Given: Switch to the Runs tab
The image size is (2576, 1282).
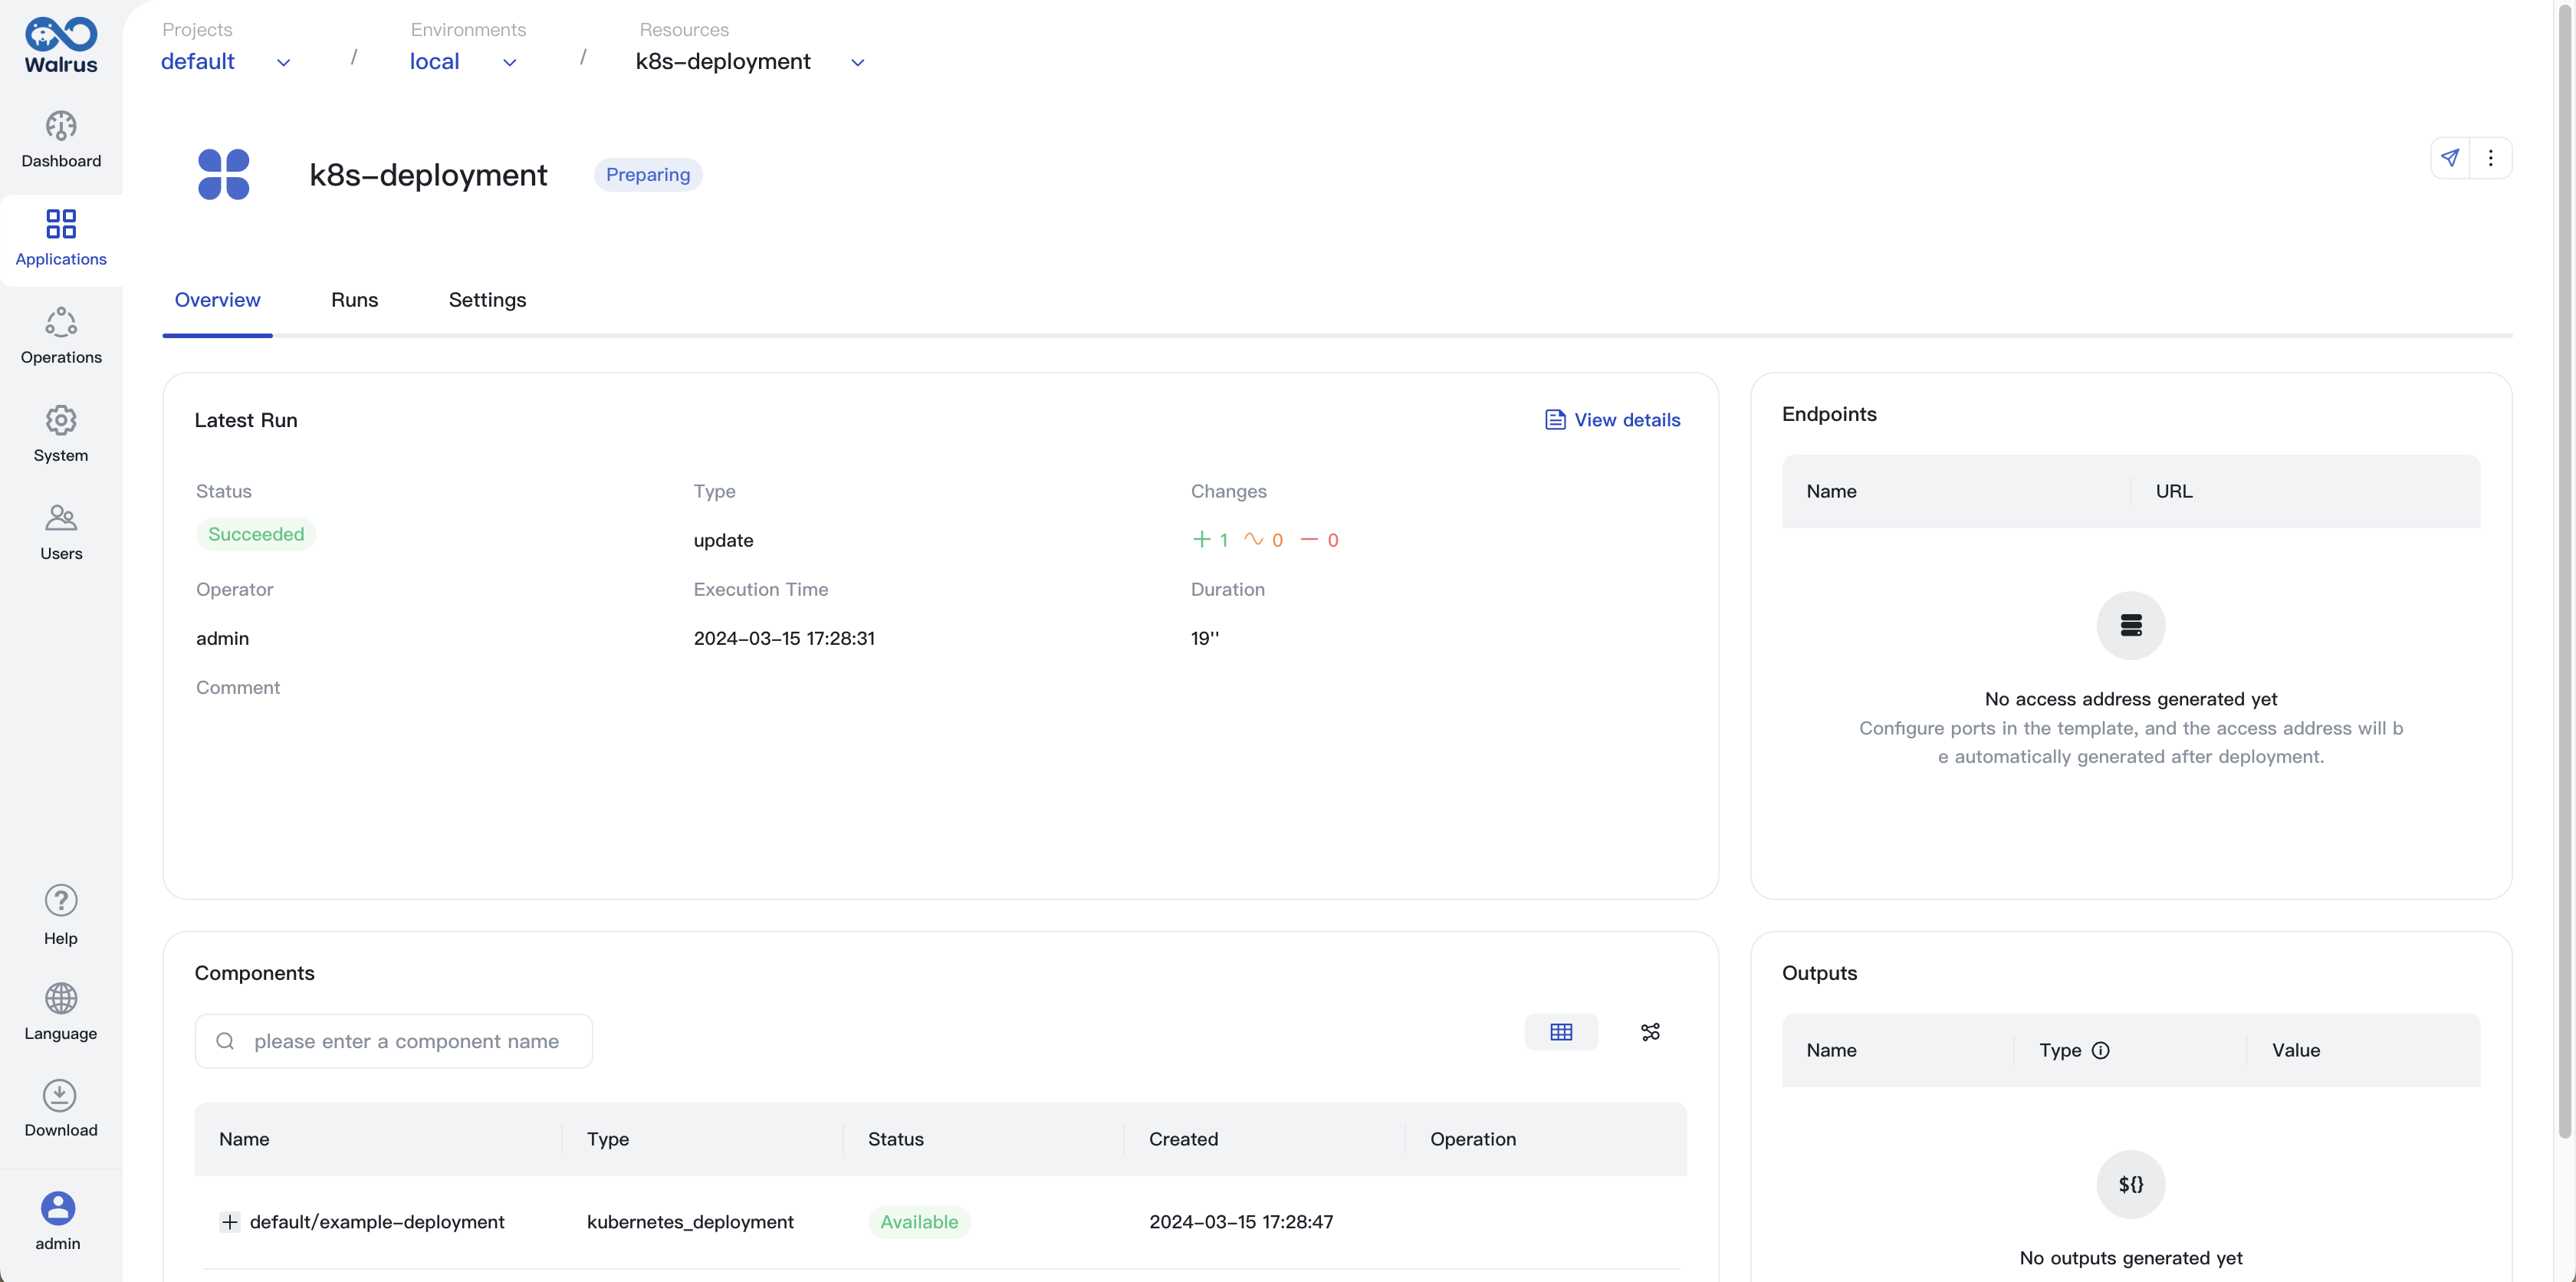Looking at the screenshot, I should tap(353, 299).
